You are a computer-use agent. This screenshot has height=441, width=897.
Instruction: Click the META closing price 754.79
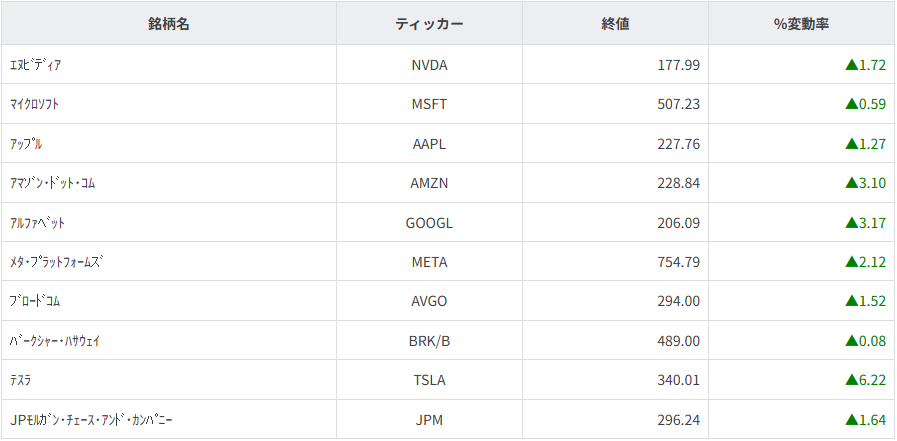point(678,262)
